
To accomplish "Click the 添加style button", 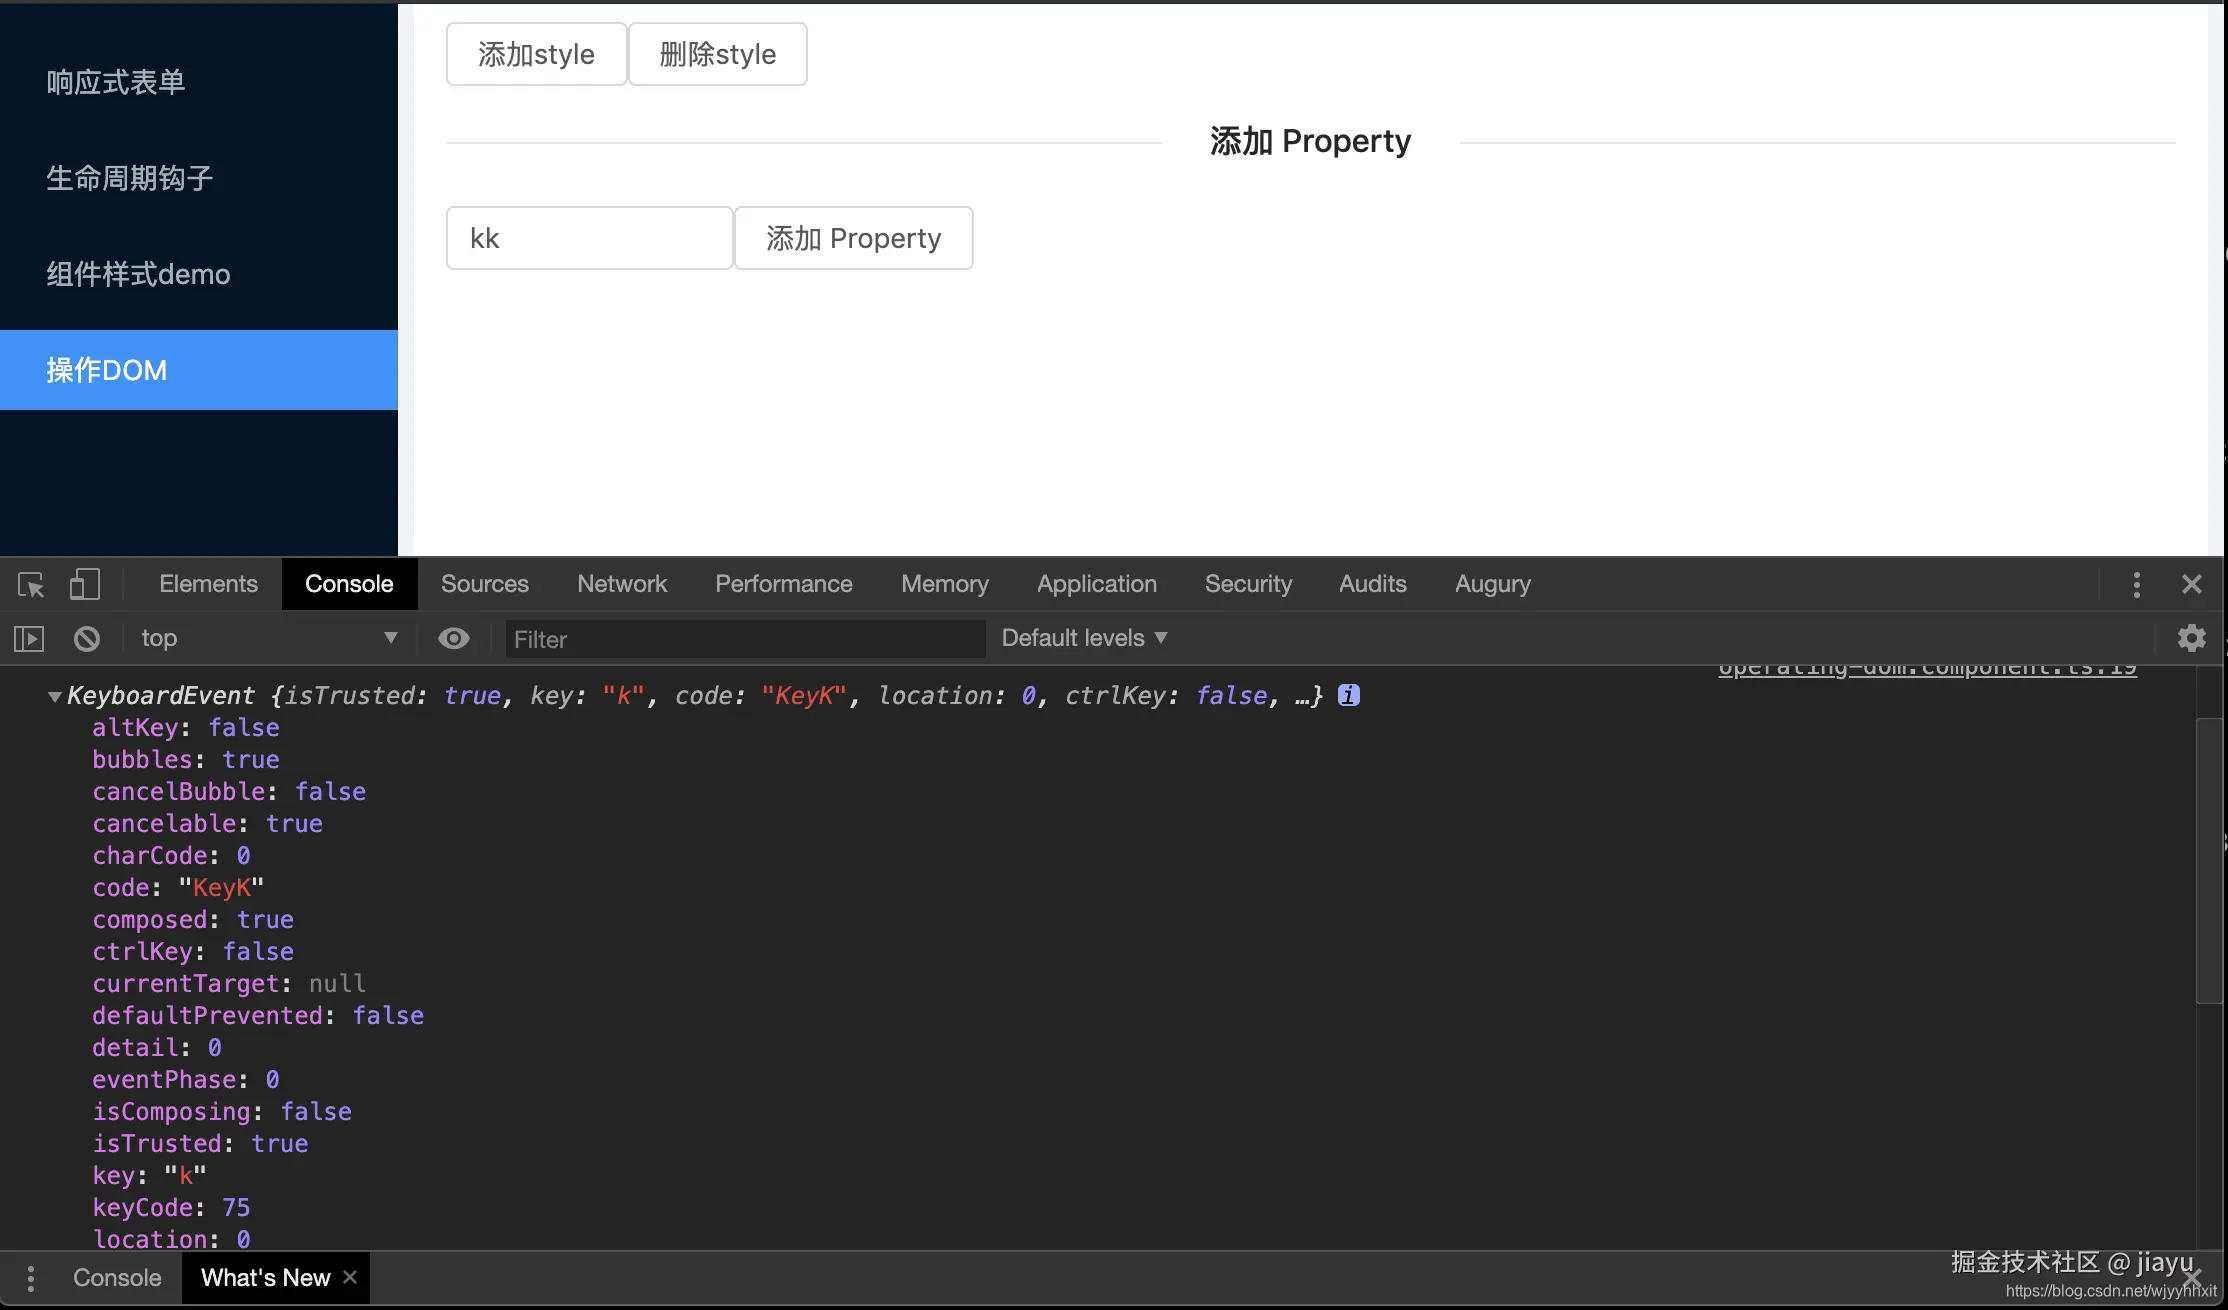I will pos(536,54).
